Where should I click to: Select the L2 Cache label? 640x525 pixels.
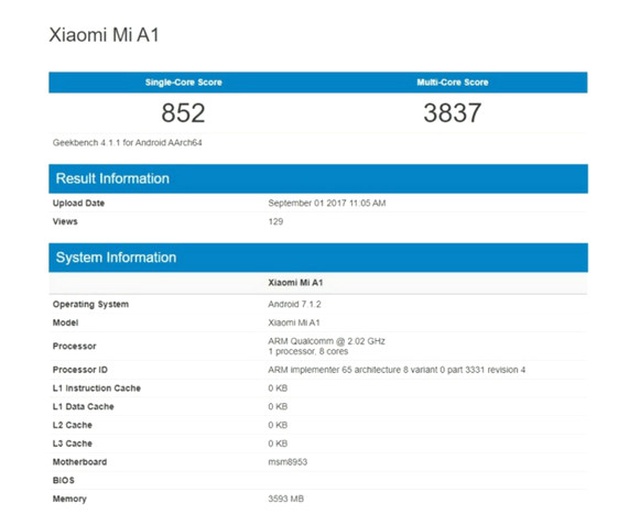[72, 425]
